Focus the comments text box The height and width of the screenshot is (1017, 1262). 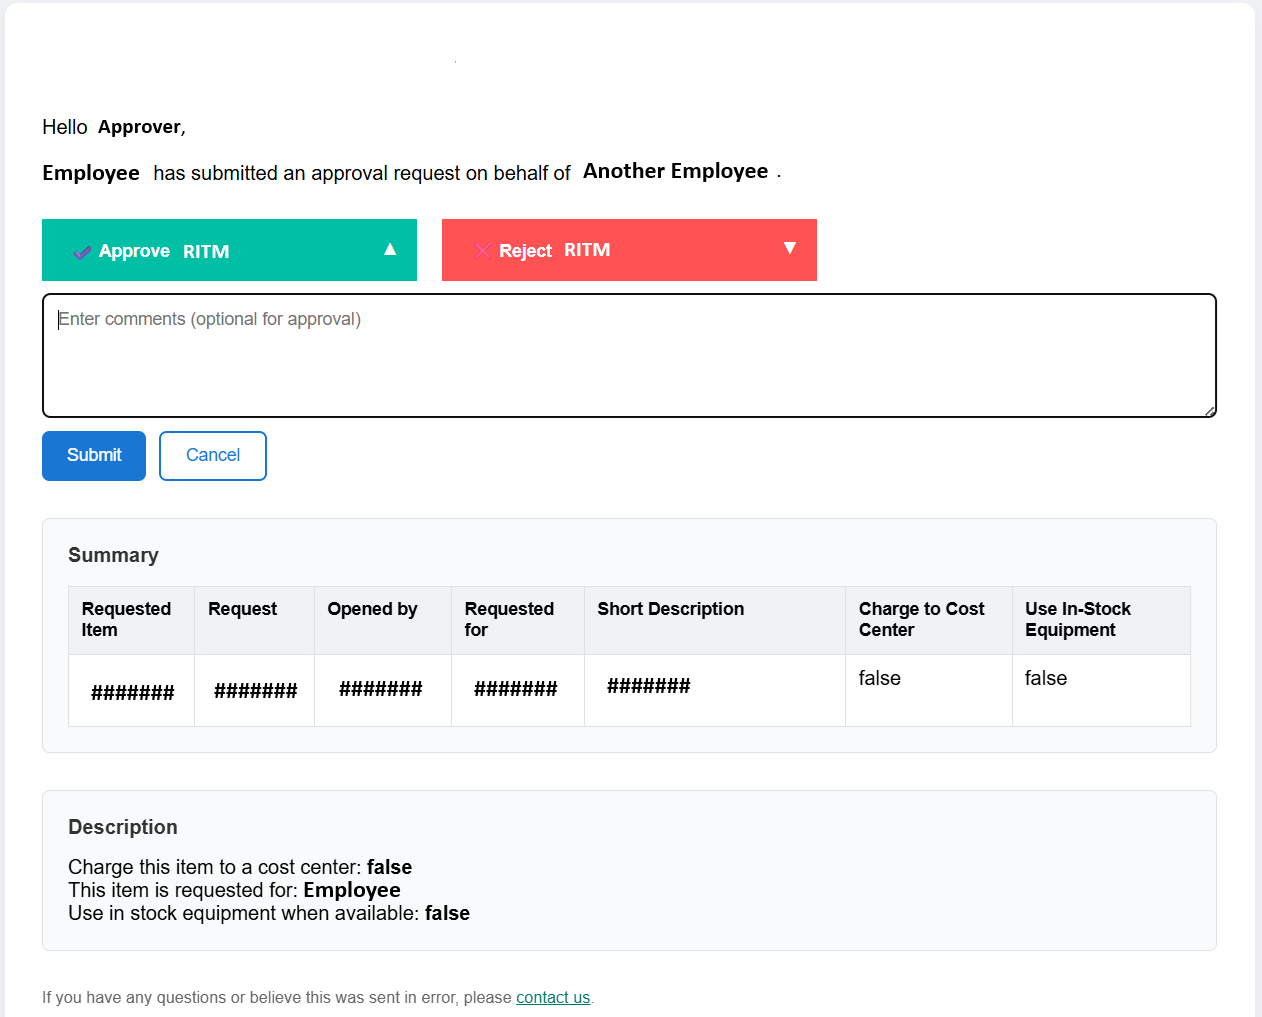pyautogui.click(x=629, y=355)
